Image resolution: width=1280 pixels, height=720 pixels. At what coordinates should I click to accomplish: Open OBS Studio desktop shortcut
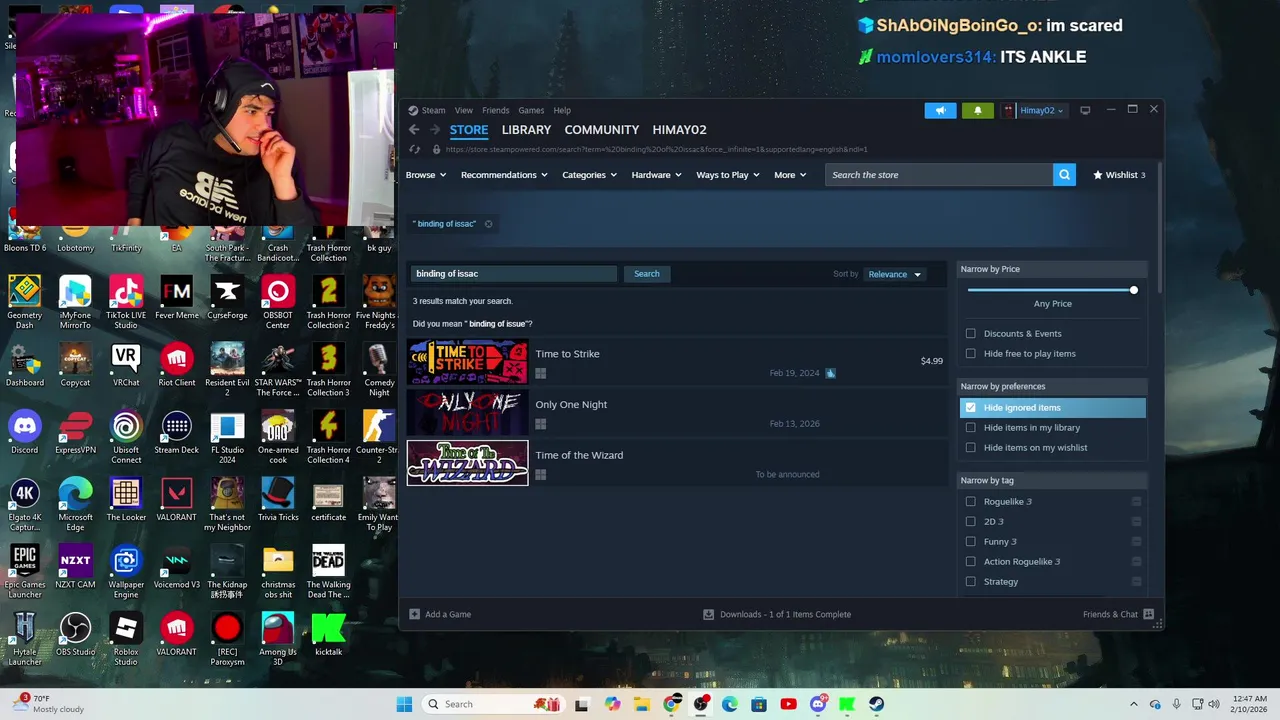75,635
